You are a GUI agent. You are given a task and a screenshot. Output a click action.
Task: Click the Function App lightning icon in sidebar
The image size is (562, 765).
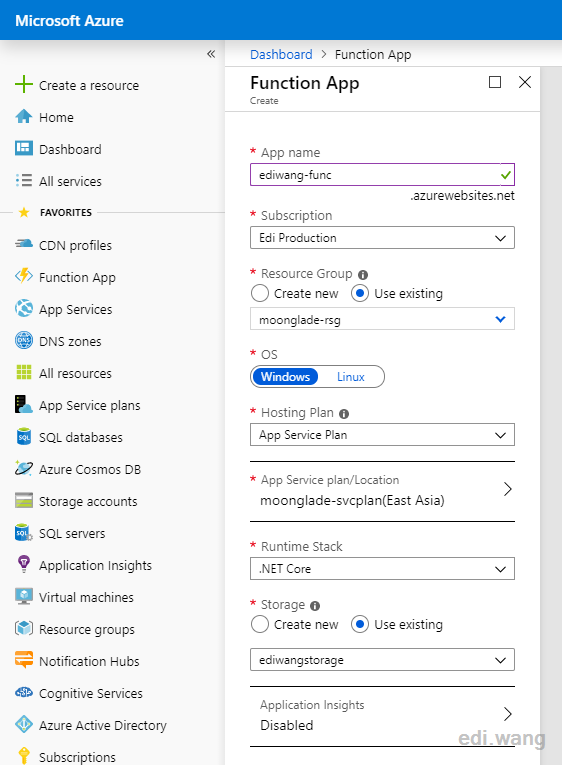point(23,276)
